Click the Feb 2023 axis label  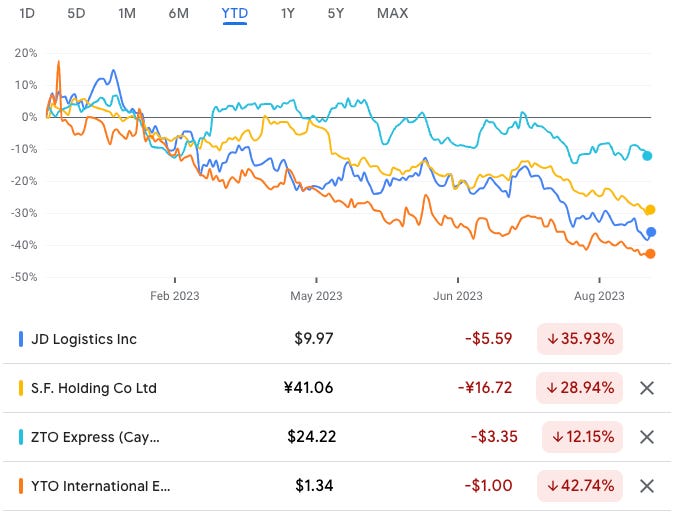tap(175, 296)
